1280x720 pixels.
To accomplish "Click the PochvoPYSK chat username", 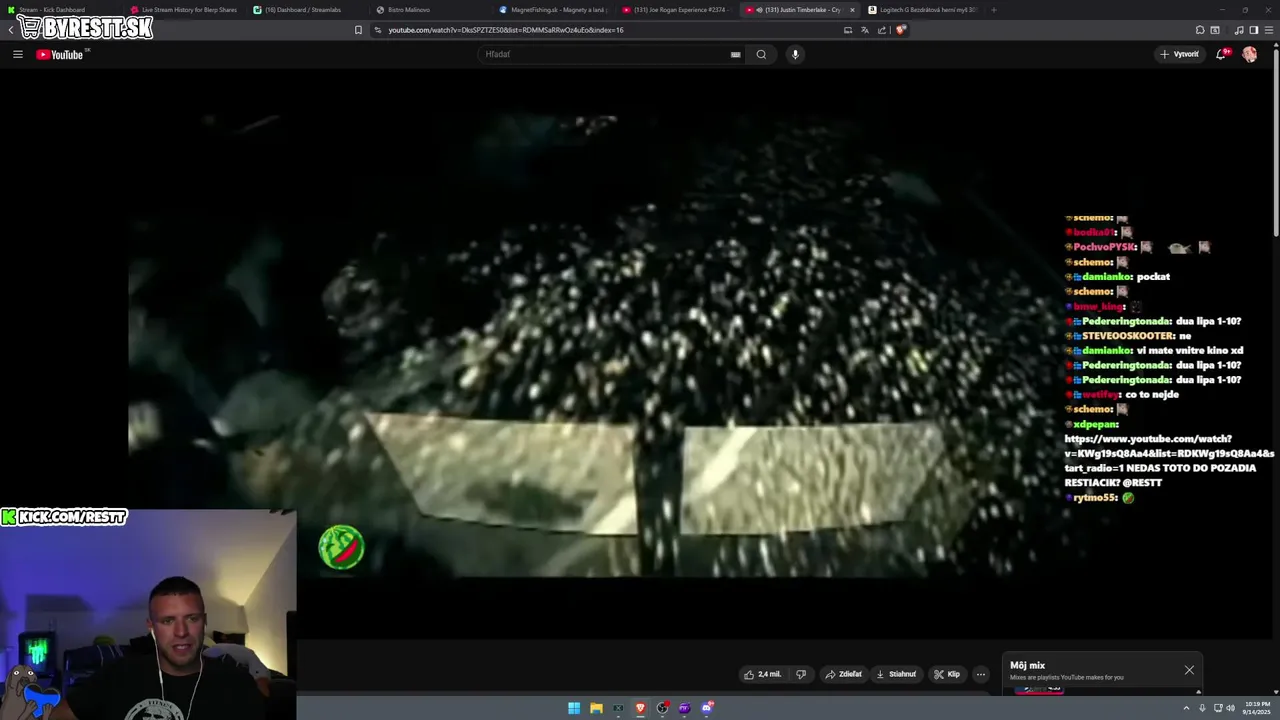I will coord(1105,247).
